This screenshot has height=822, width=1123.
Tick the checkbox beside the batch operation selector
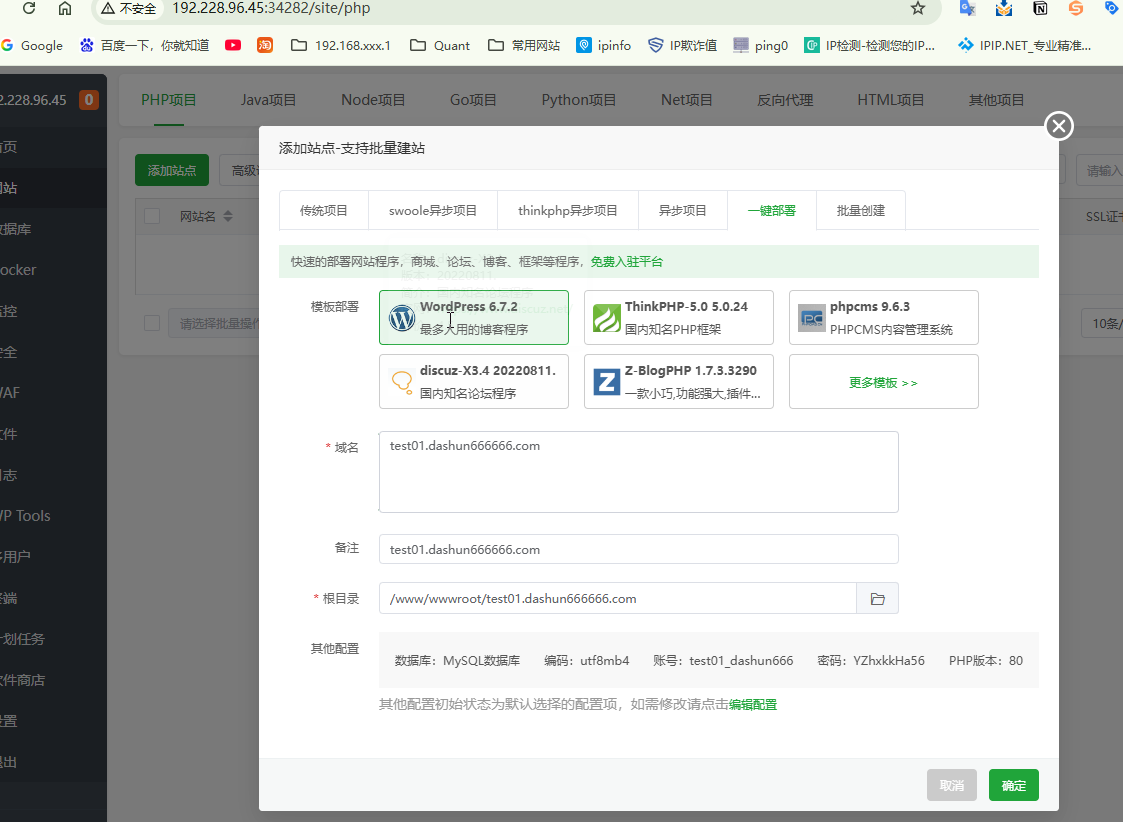[152, 323]
